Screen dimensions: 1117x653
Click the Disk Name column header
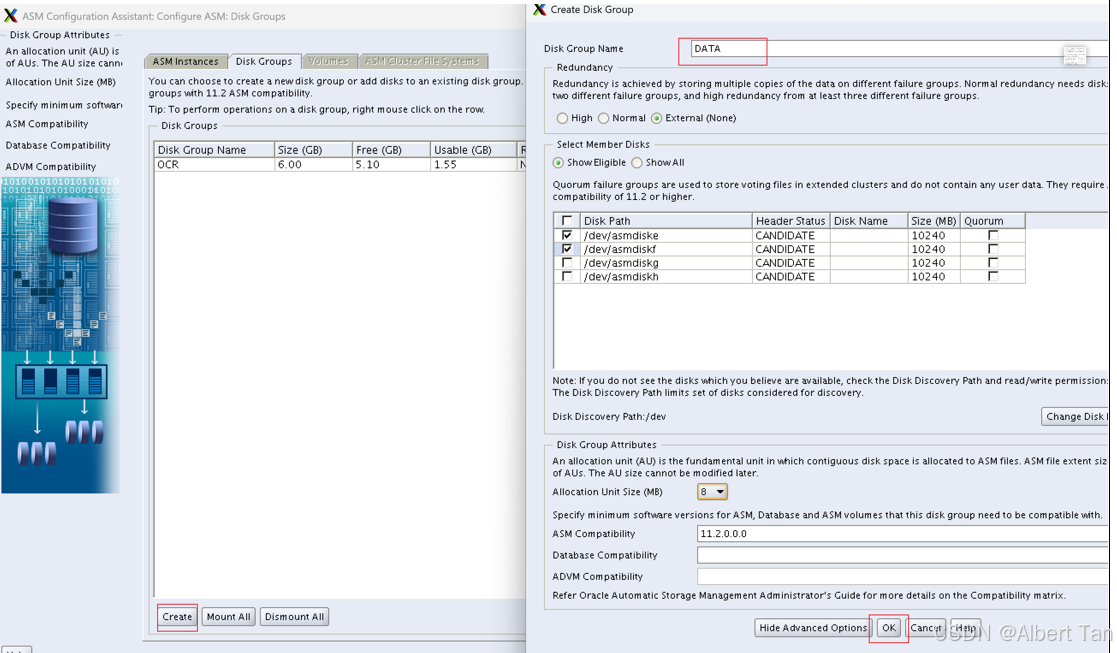[x=869, y=221]
